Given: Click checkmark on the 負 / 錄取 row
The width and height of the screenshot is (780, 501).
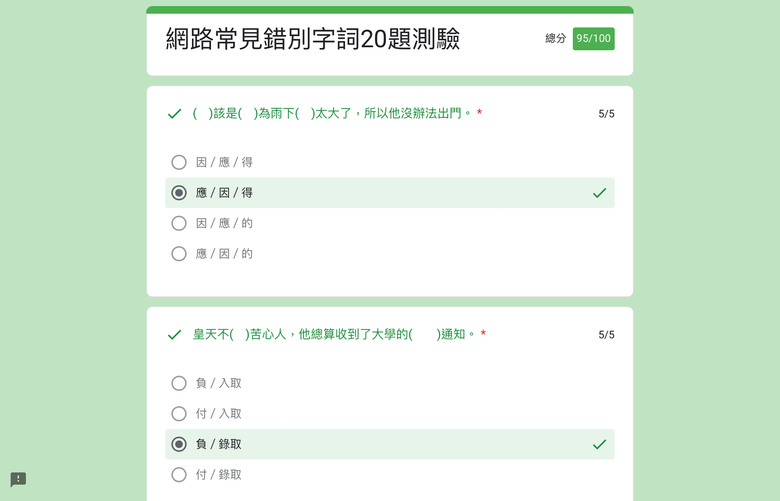Looking at the screenshot, I should click(x=599, y=444).
